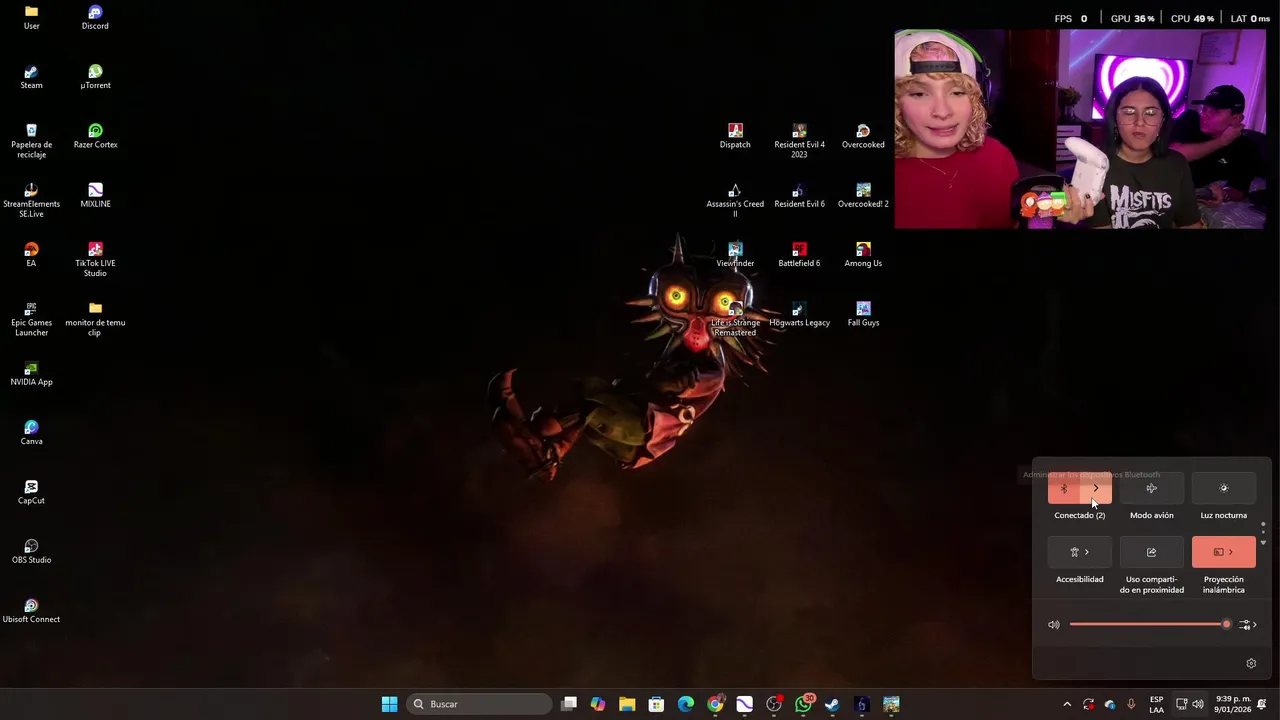Image resolution: width=1280 pixels, height=720 pixels.
Task: Open Copilot from the taskbar
Action: (598, 704)
